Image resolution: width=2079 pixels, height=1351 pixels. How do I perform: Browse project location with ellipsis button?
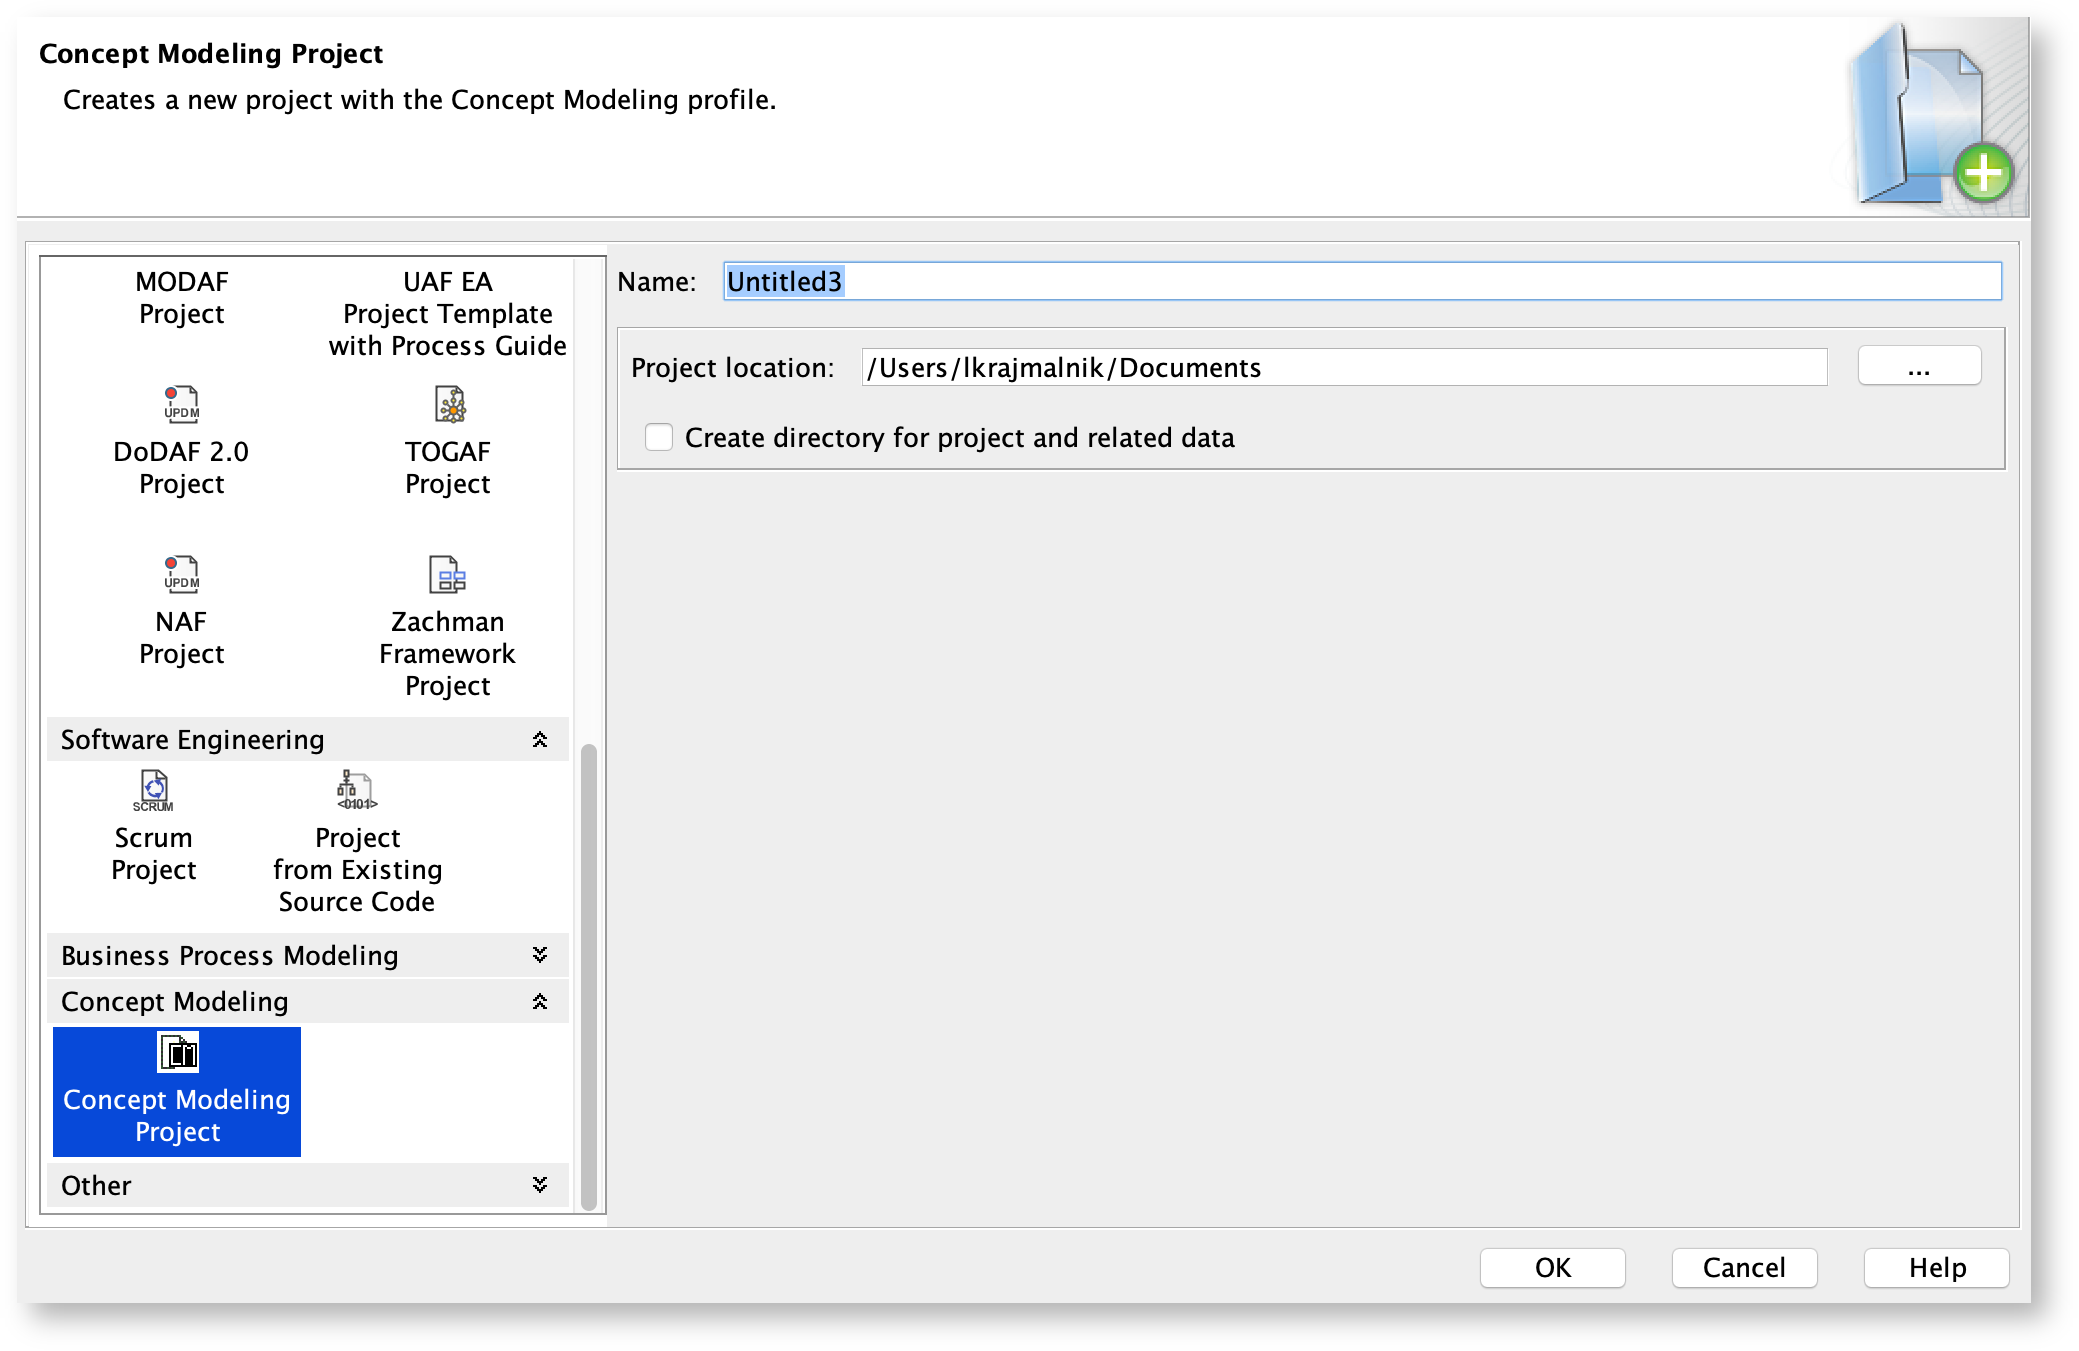(x=1918, y=367)
